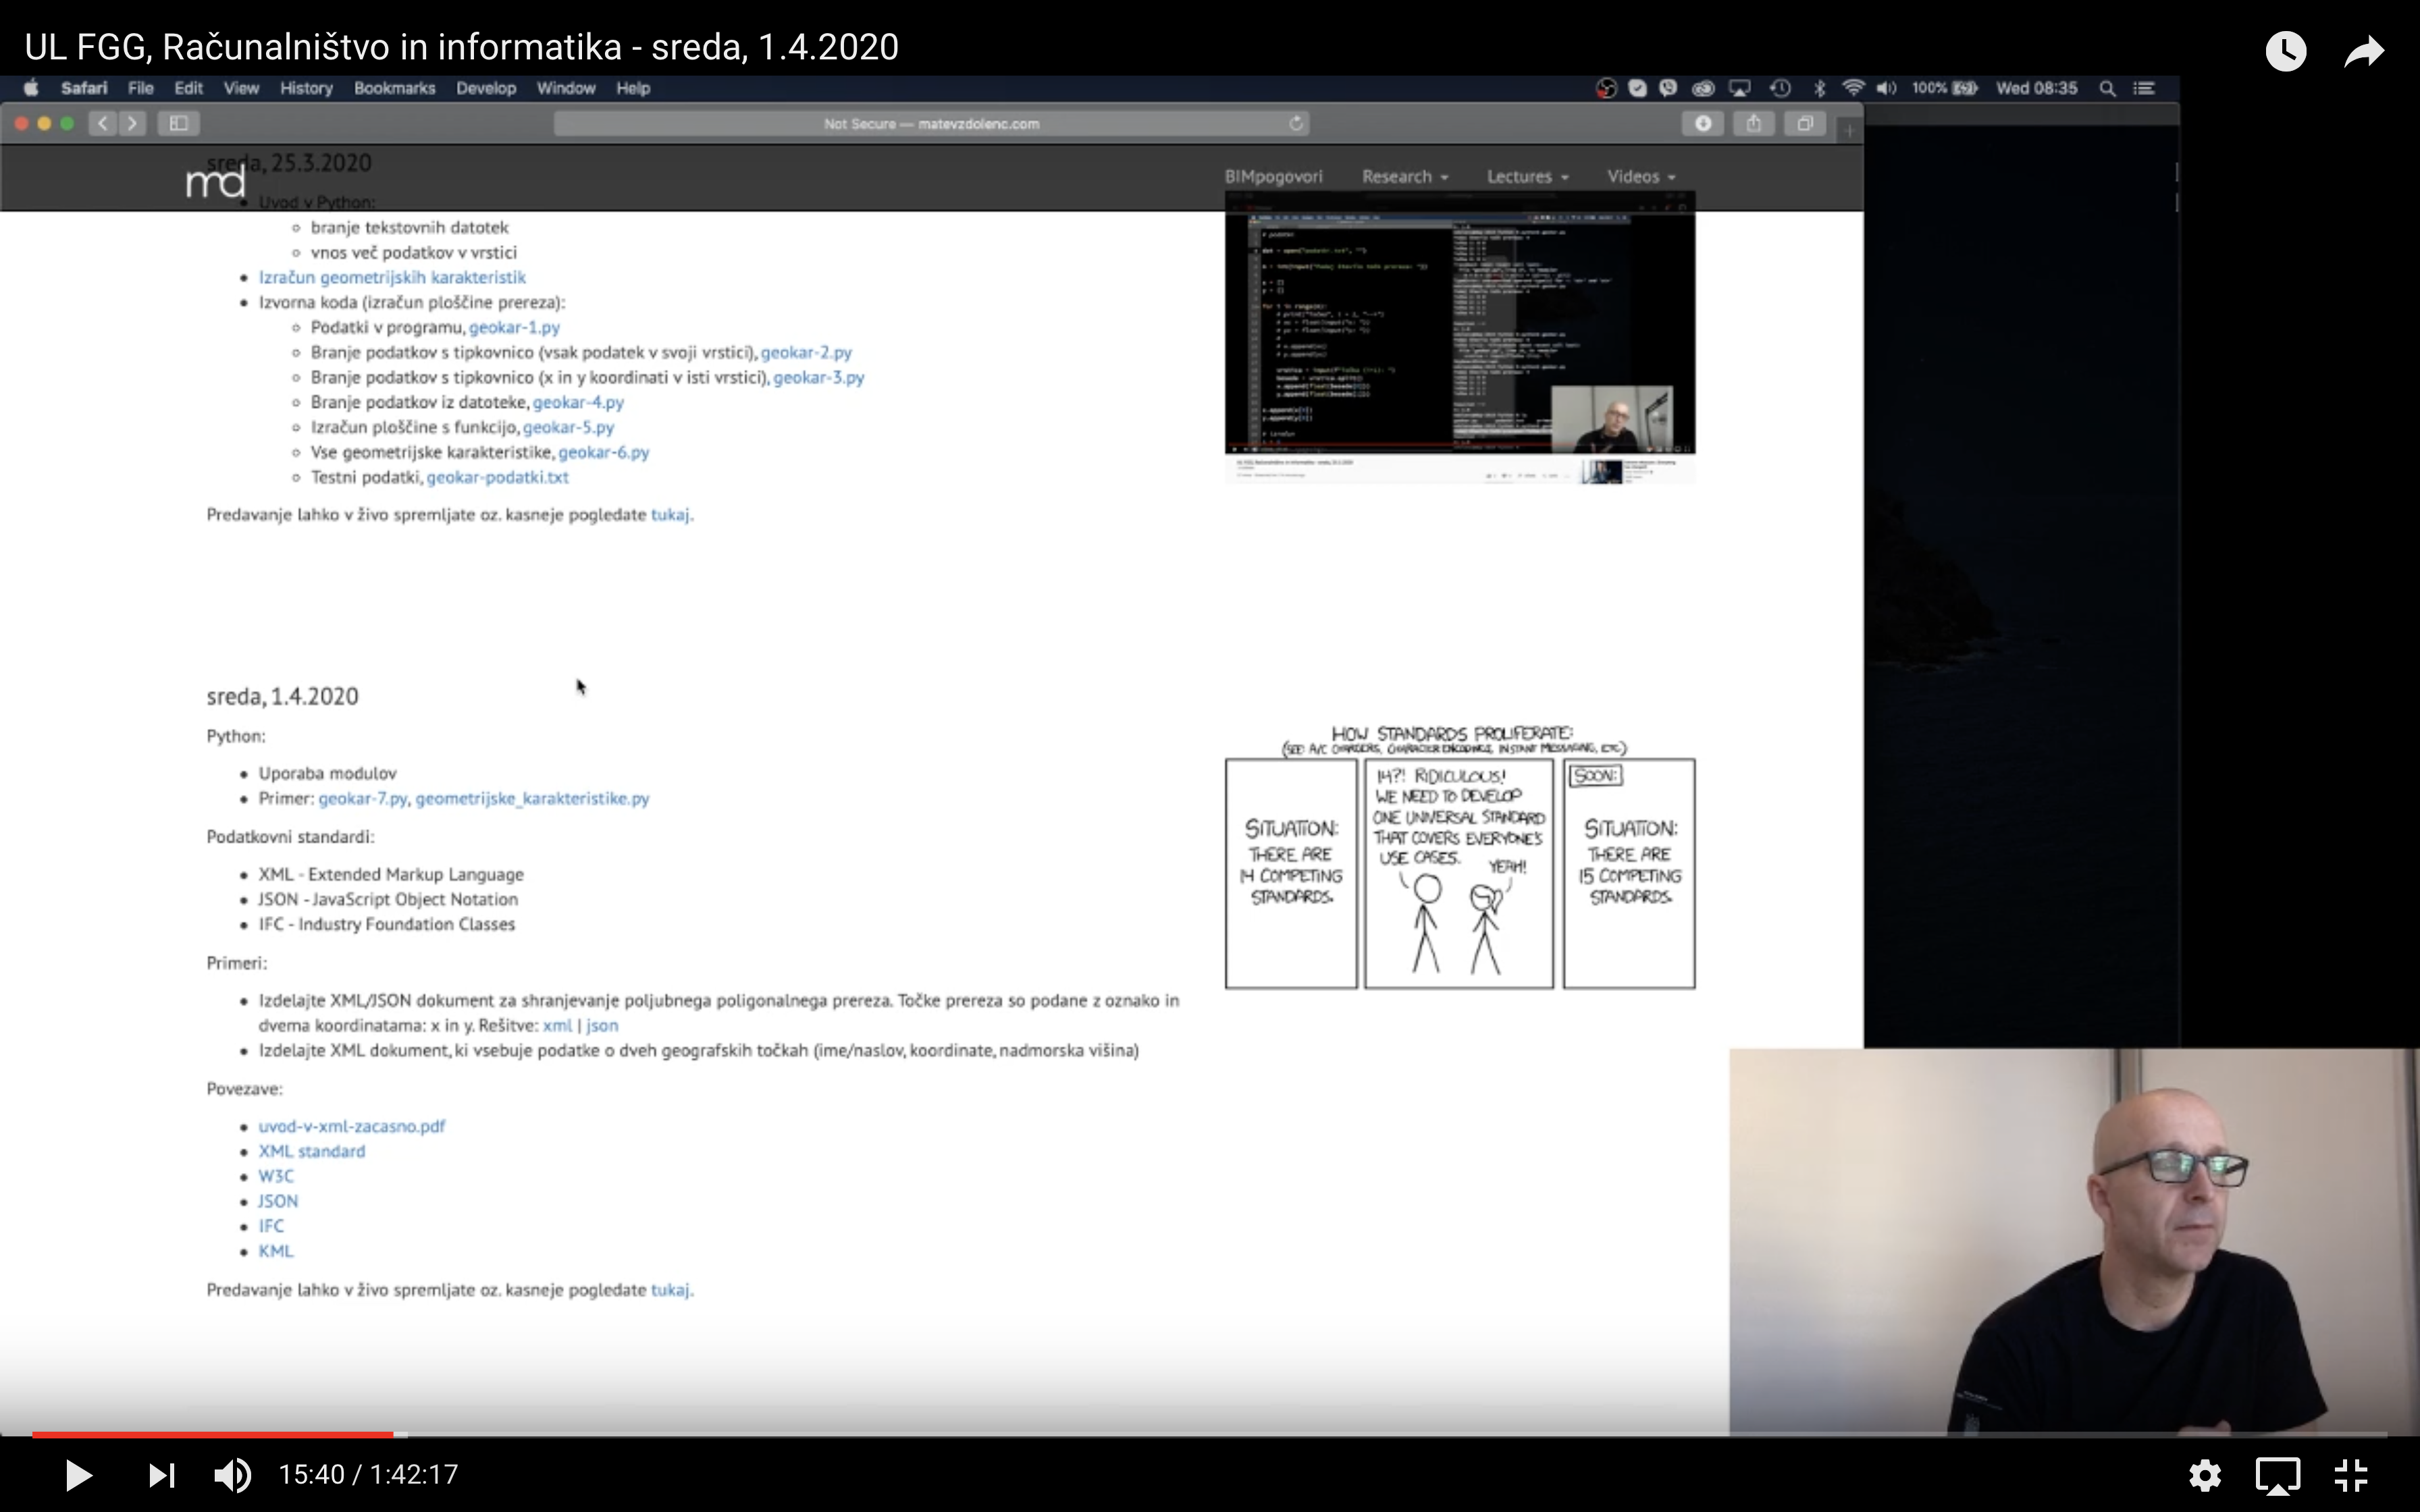Open the History menu
The image size is (2420, 1512).
(306, 88)
